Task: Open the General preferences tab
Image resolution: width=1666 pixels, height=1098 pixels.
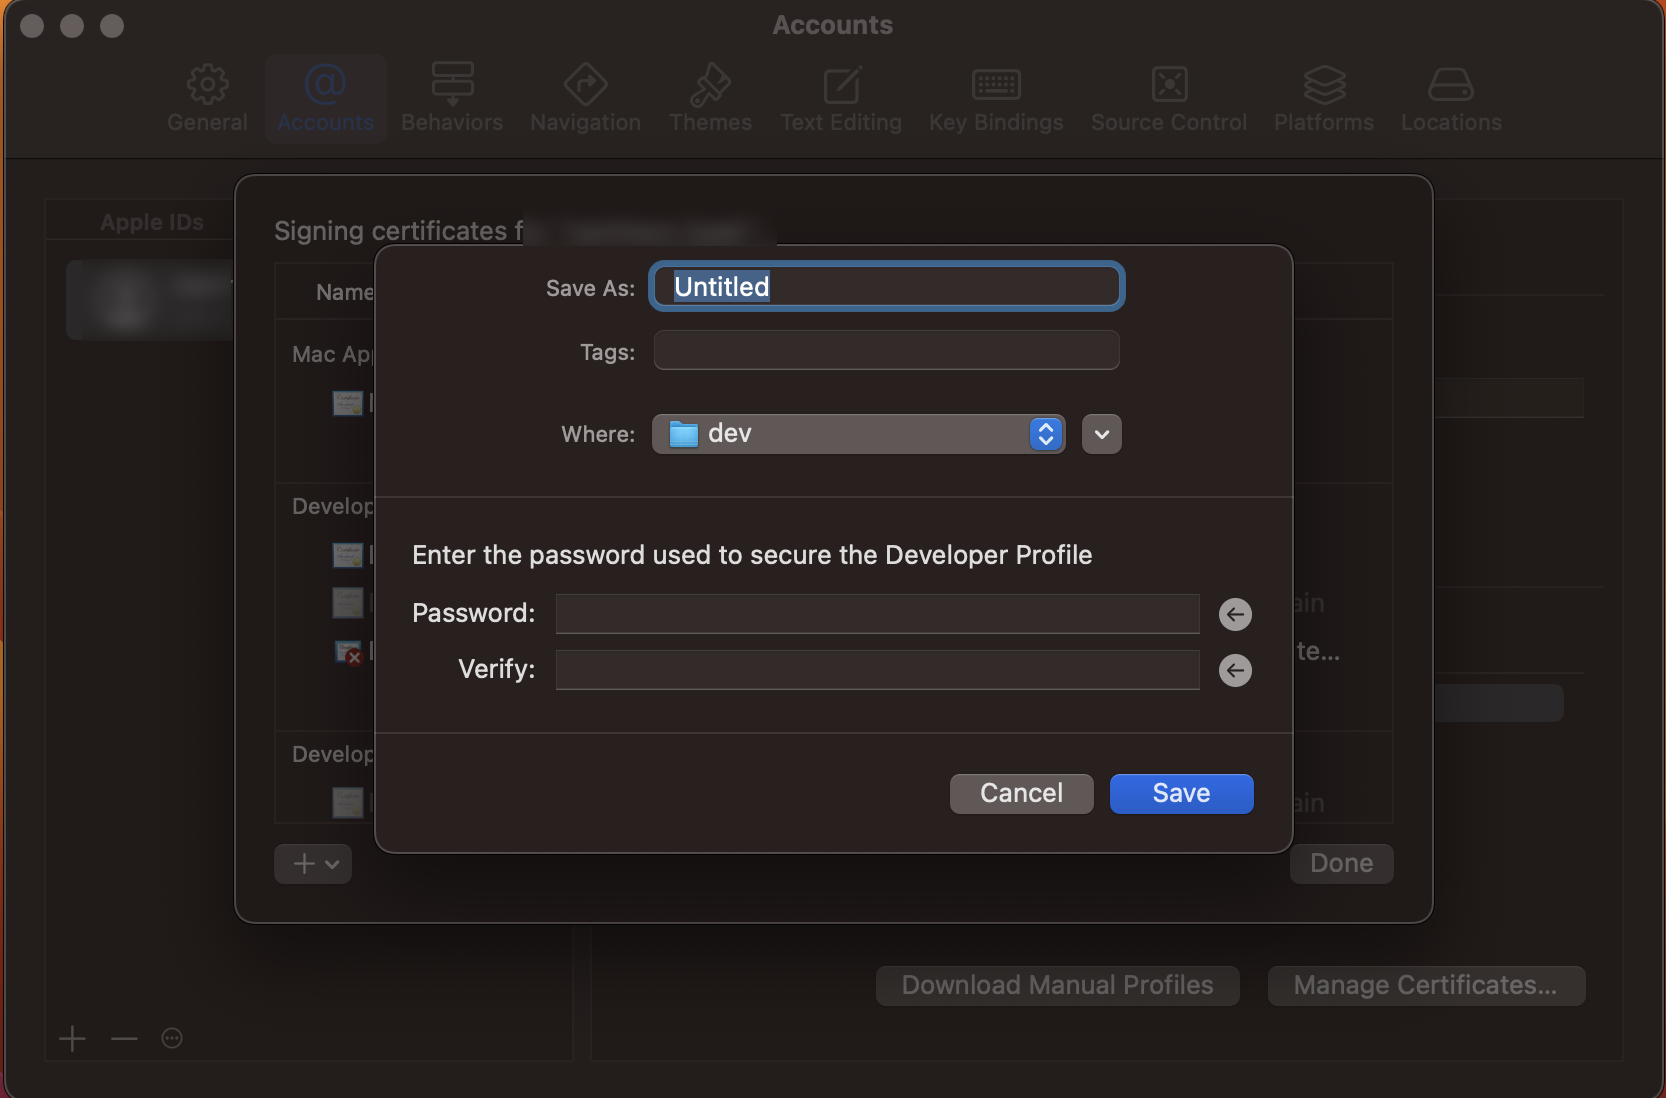Action: point(207,99)
